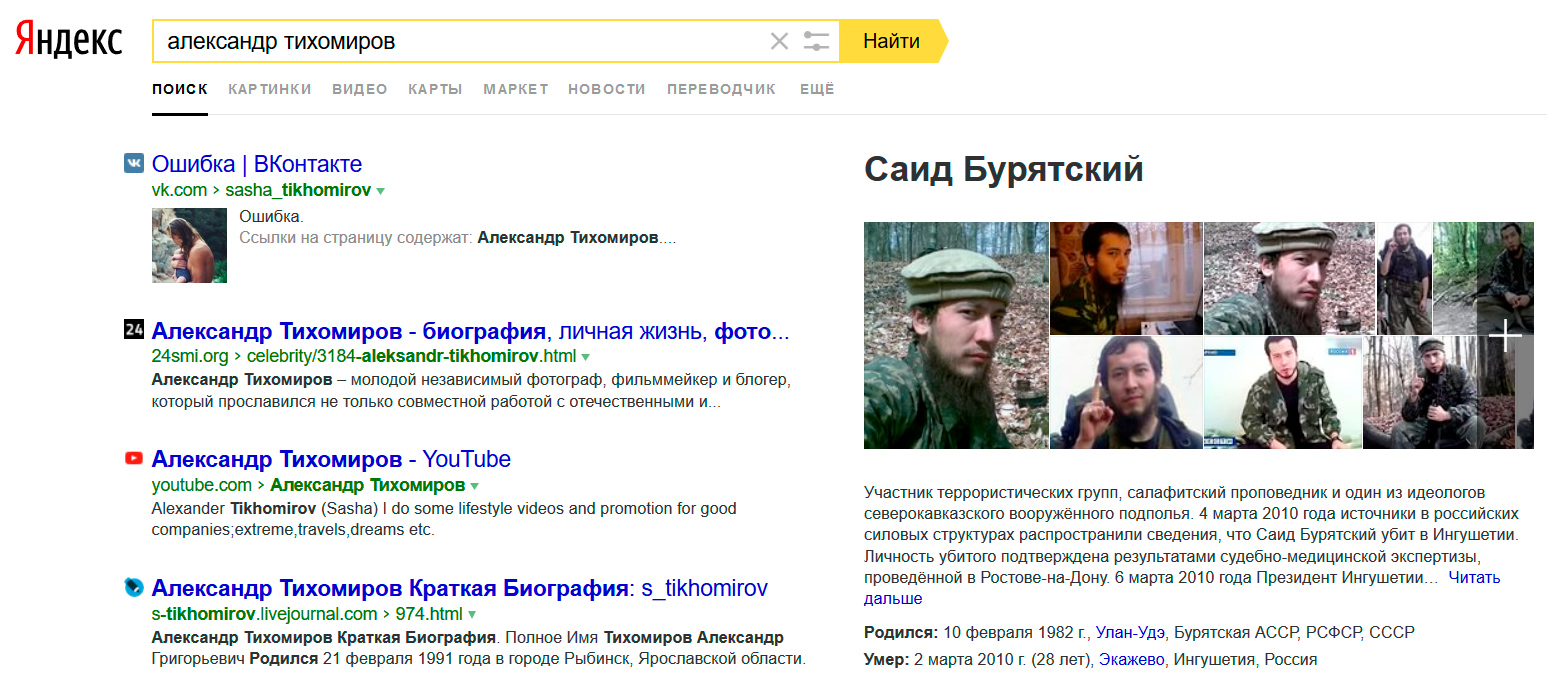Viewport: 1547px width, 689px height.
Task: Open the thumbnail image in the VK result
Action: [189, 245]
